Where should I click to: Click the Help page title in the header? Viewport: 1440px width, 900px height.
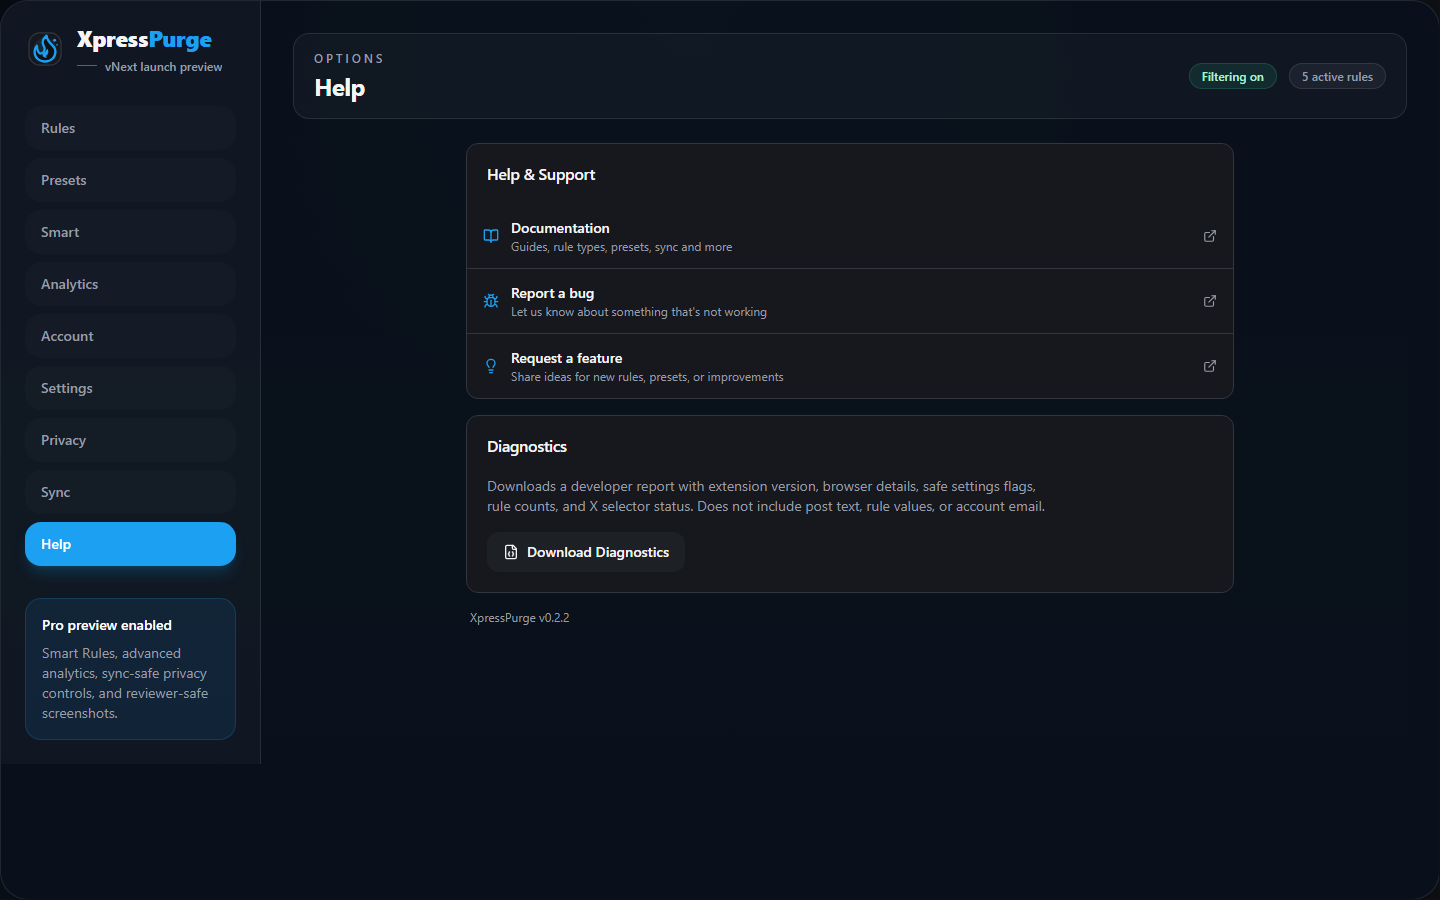tap(340, 88)
